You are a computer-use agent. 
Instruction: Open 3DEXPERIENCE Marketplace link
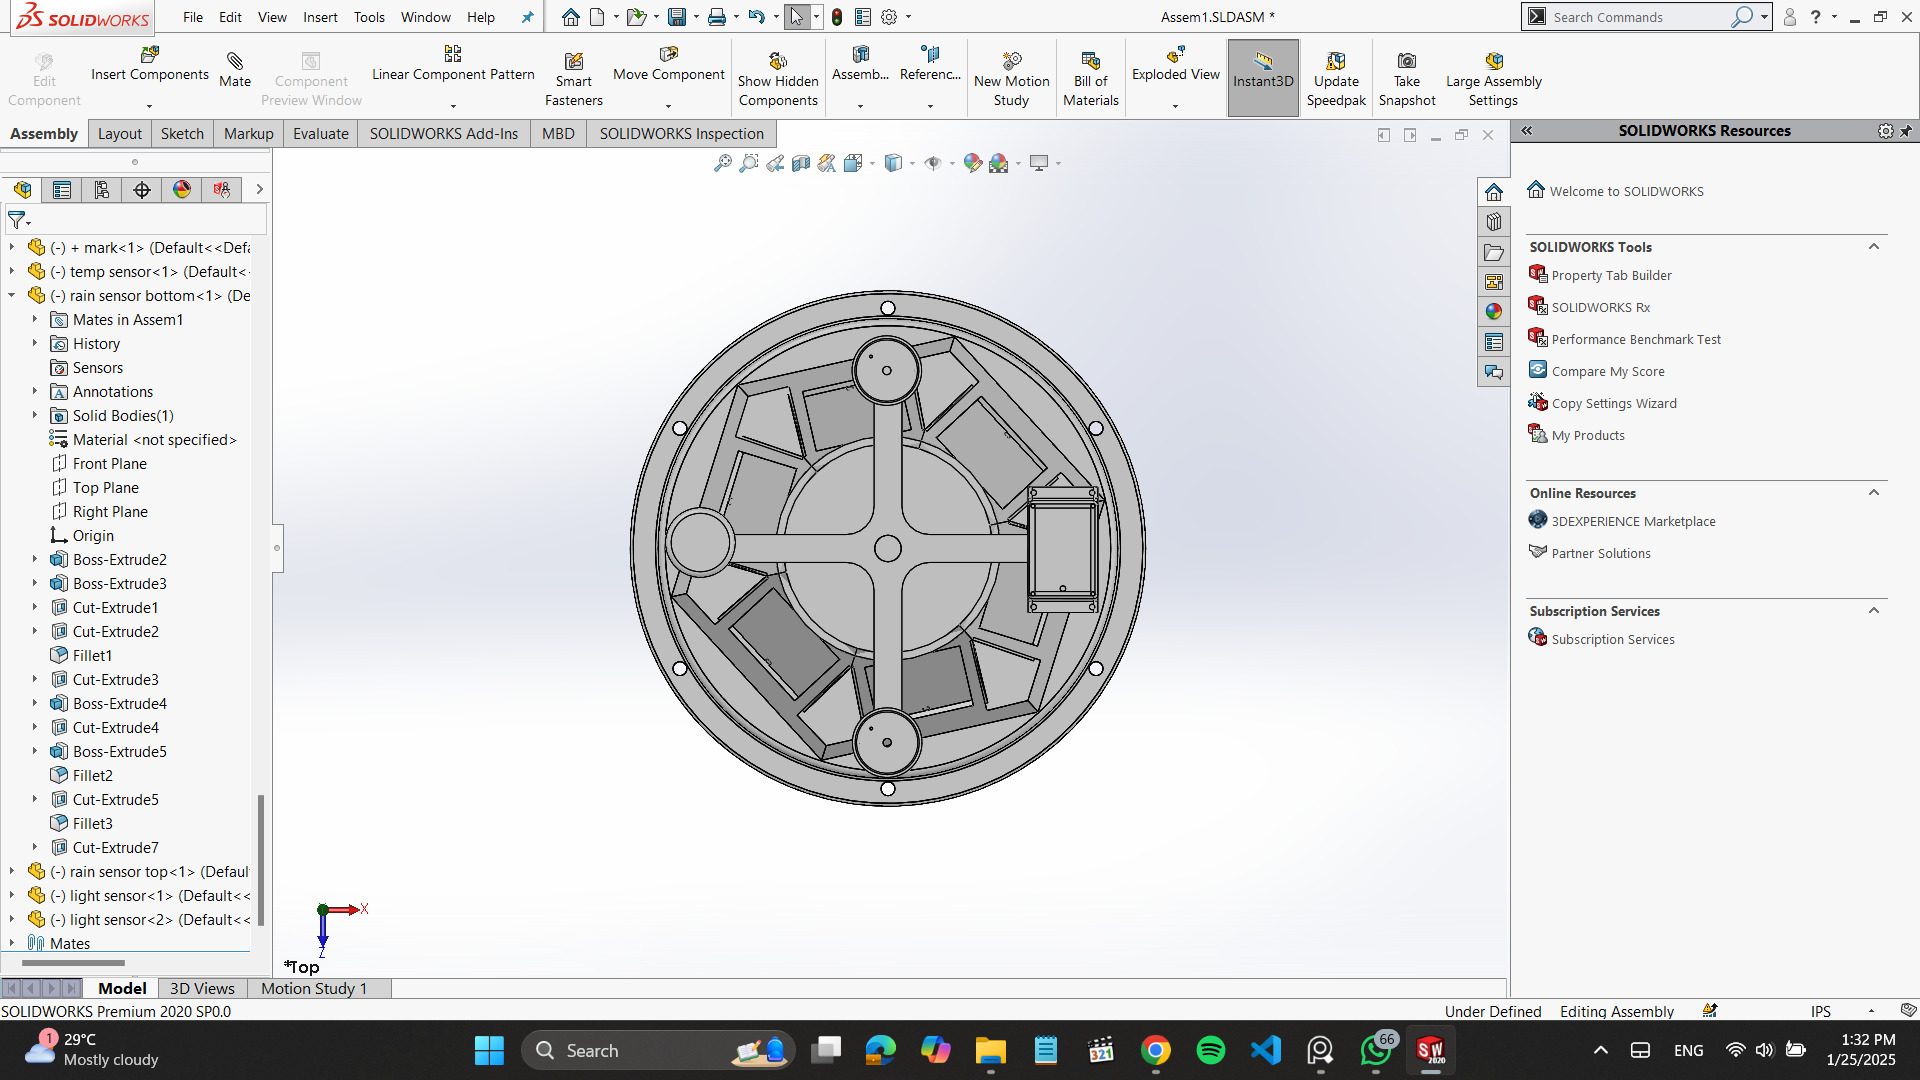[x=1632, y=522]
